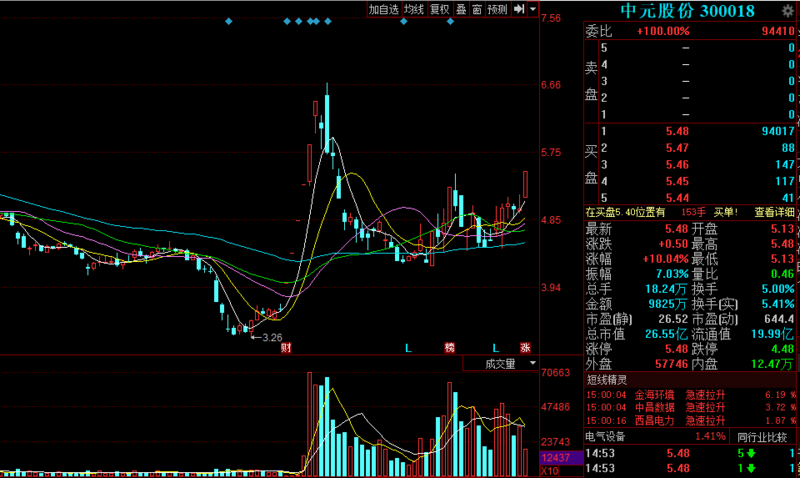Click the 查看详细 link
Image resolution: width=800 pixels, height=478 pixels.
774,212
